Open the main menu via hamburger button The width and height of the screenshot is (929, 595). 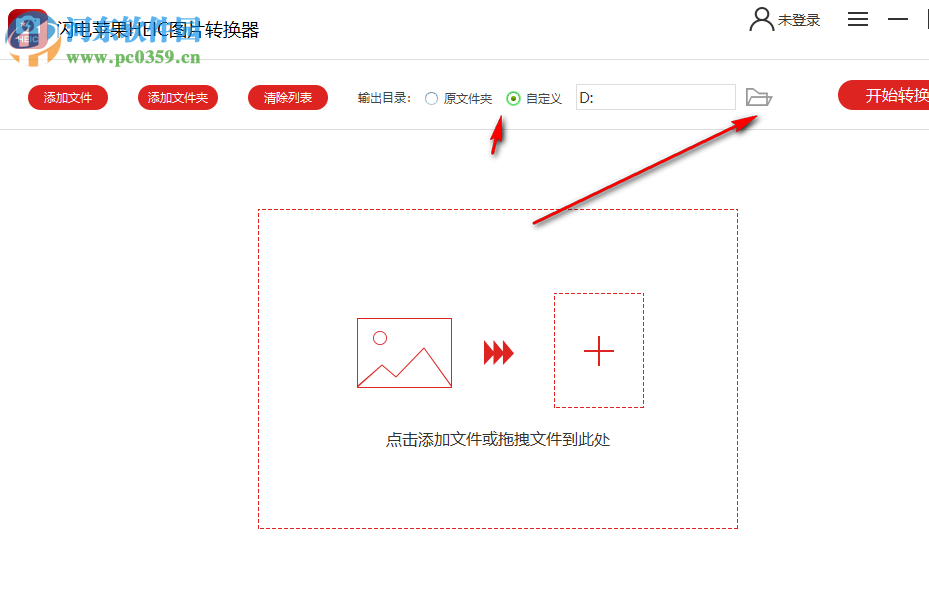pos(857,19)
